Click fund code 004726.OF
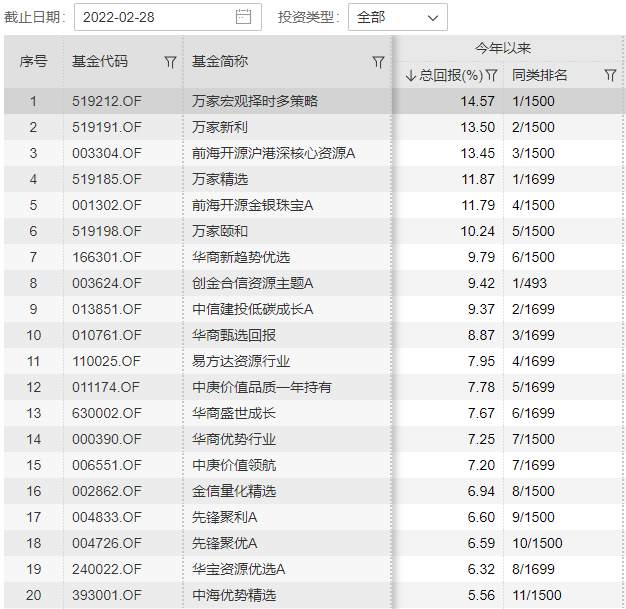The height and width of the screenshot is (609, 626). [107, 543]
